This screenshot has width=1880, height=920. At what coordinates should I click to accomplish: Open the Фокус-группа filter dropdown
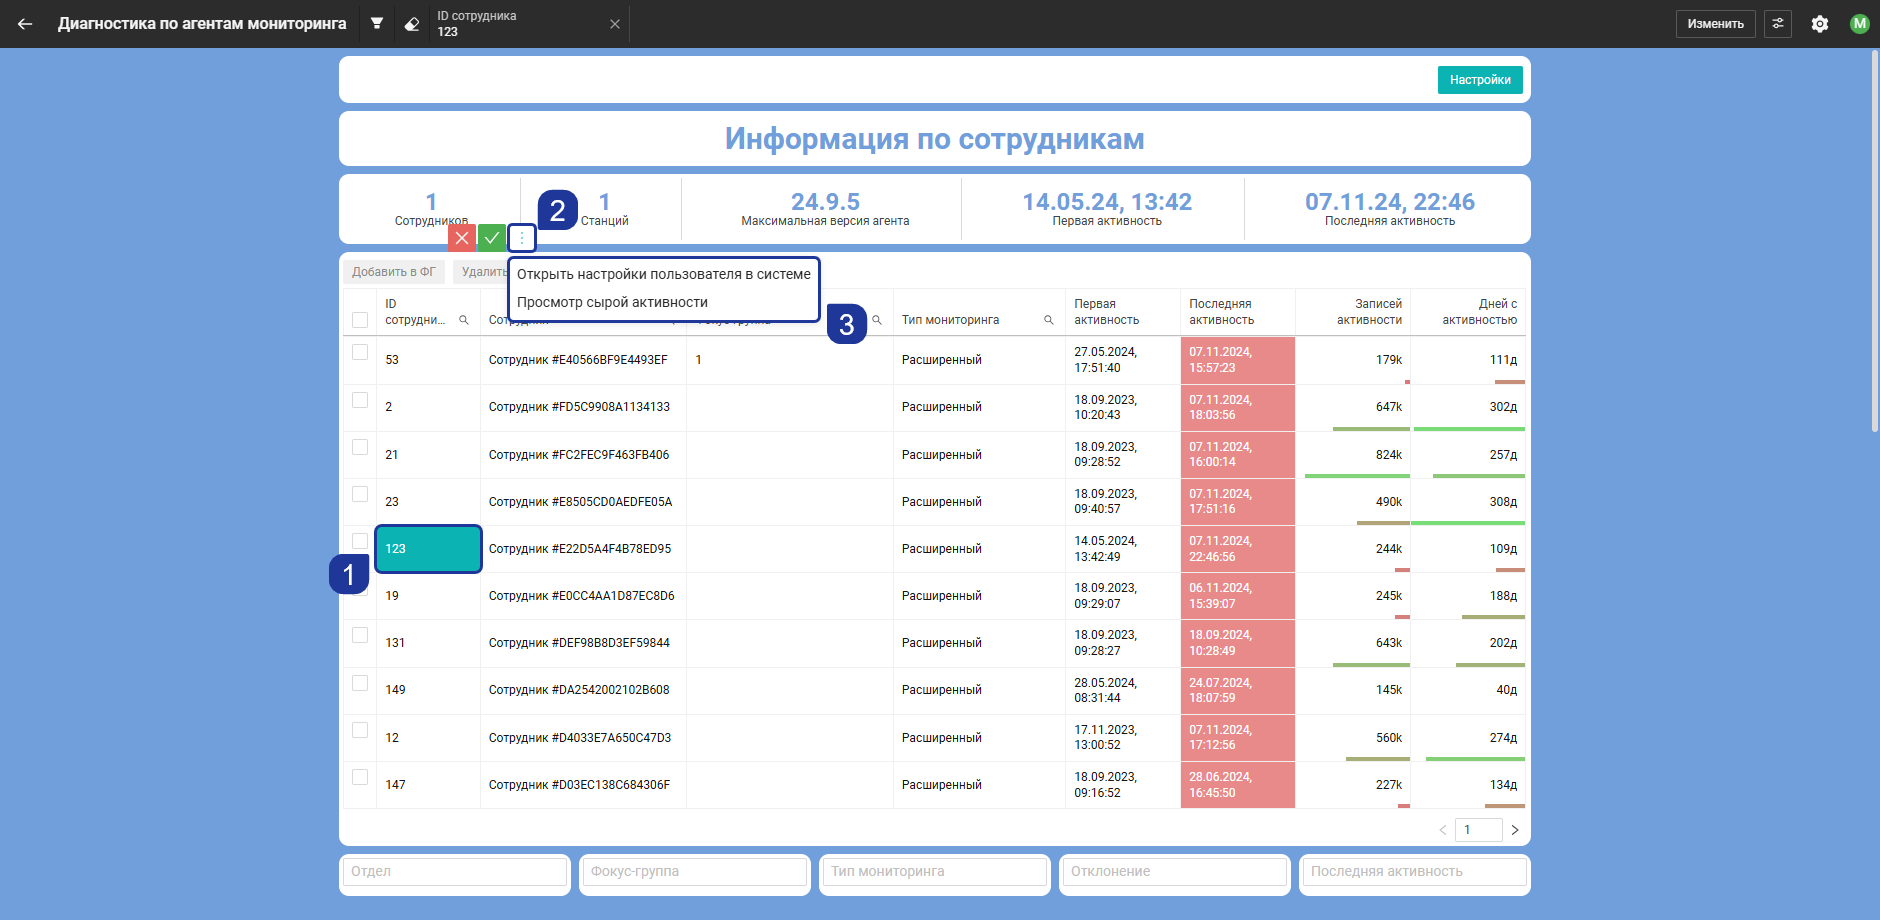click(695, 872)
